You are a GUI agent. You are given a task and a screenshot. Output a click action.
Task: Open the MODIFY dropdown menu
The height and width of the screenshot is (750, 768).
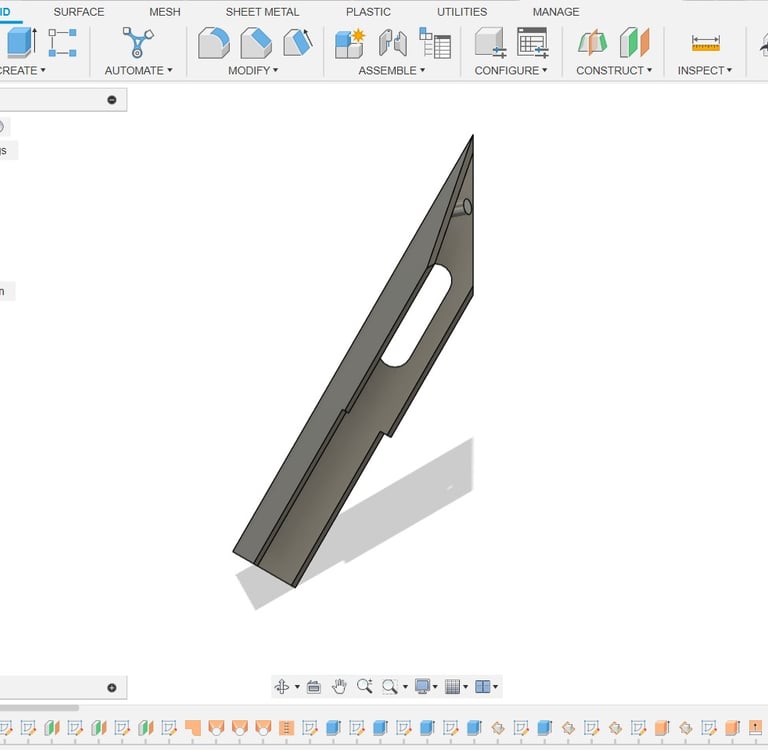[x=253, y=71]
